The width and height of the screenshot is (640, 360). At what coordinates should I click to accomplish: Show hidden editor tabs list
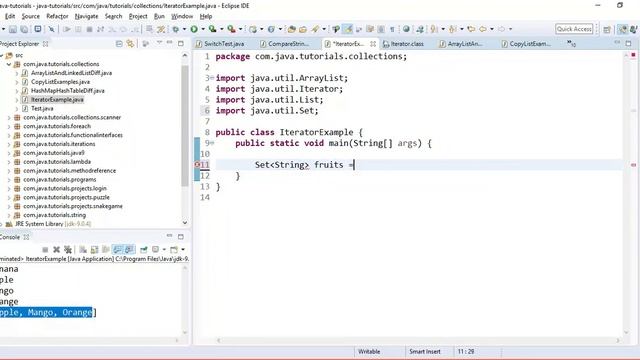coord(571,43)
